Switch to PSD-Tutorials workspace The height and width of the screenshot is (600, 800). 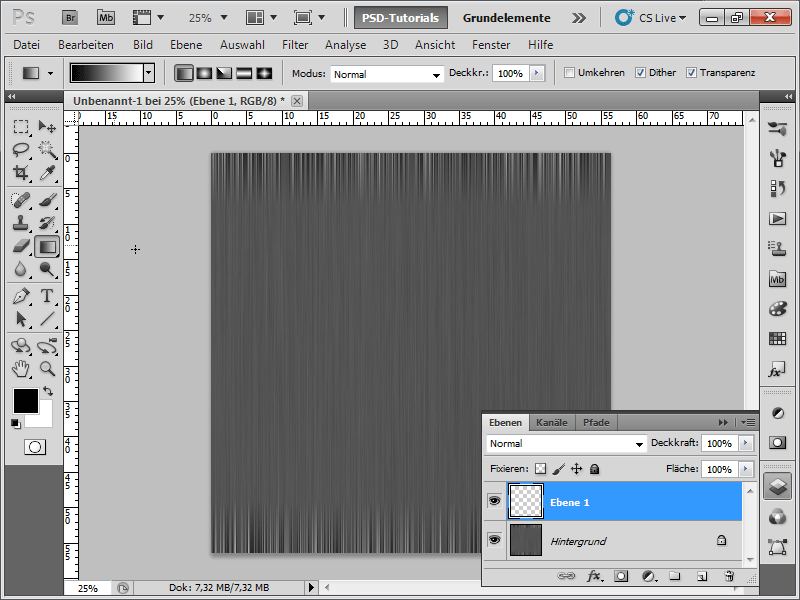click(401, 18)
